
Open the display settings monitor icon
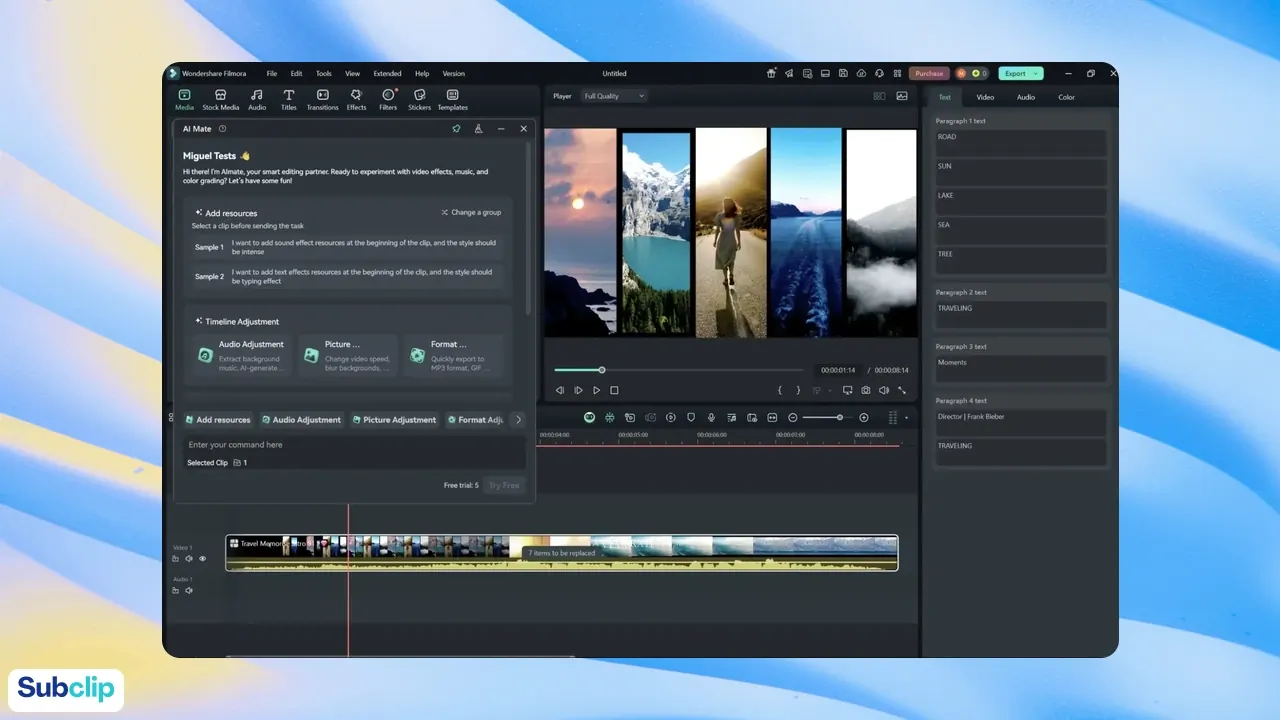[x=848, y=390]
